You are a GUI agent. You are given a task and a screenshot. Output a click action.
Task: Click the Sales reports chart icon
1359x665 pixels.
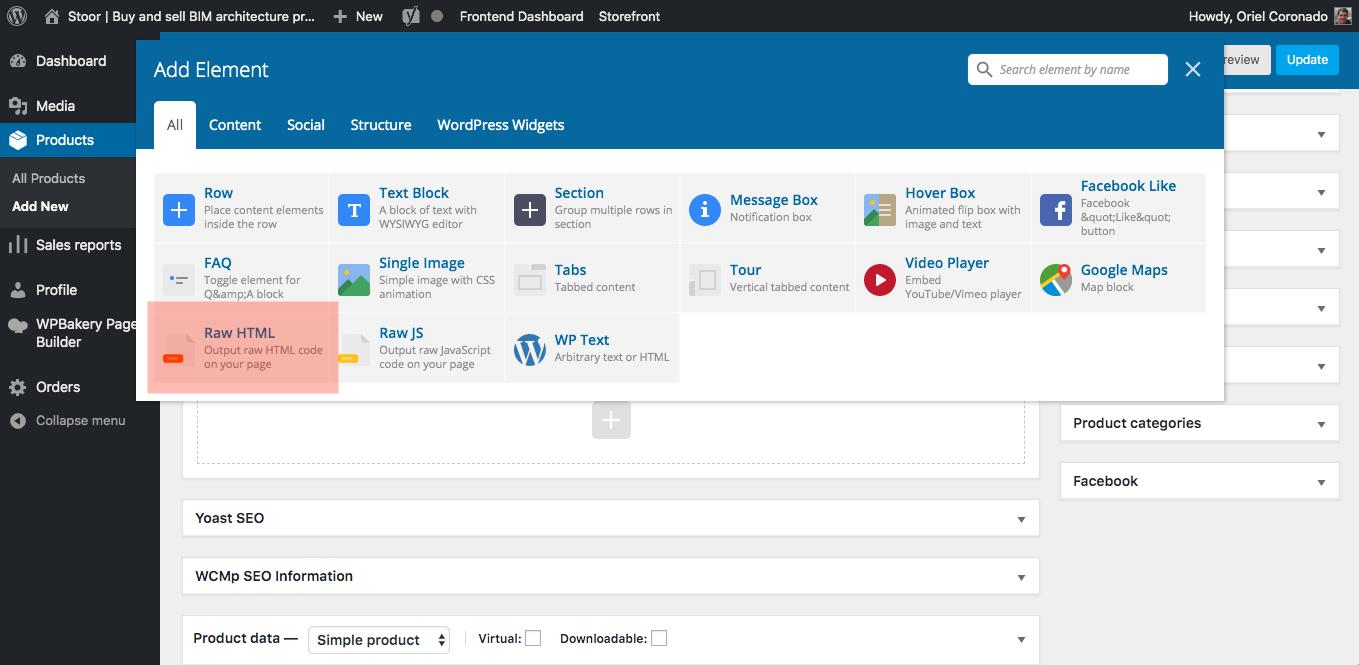coord(18,245)
